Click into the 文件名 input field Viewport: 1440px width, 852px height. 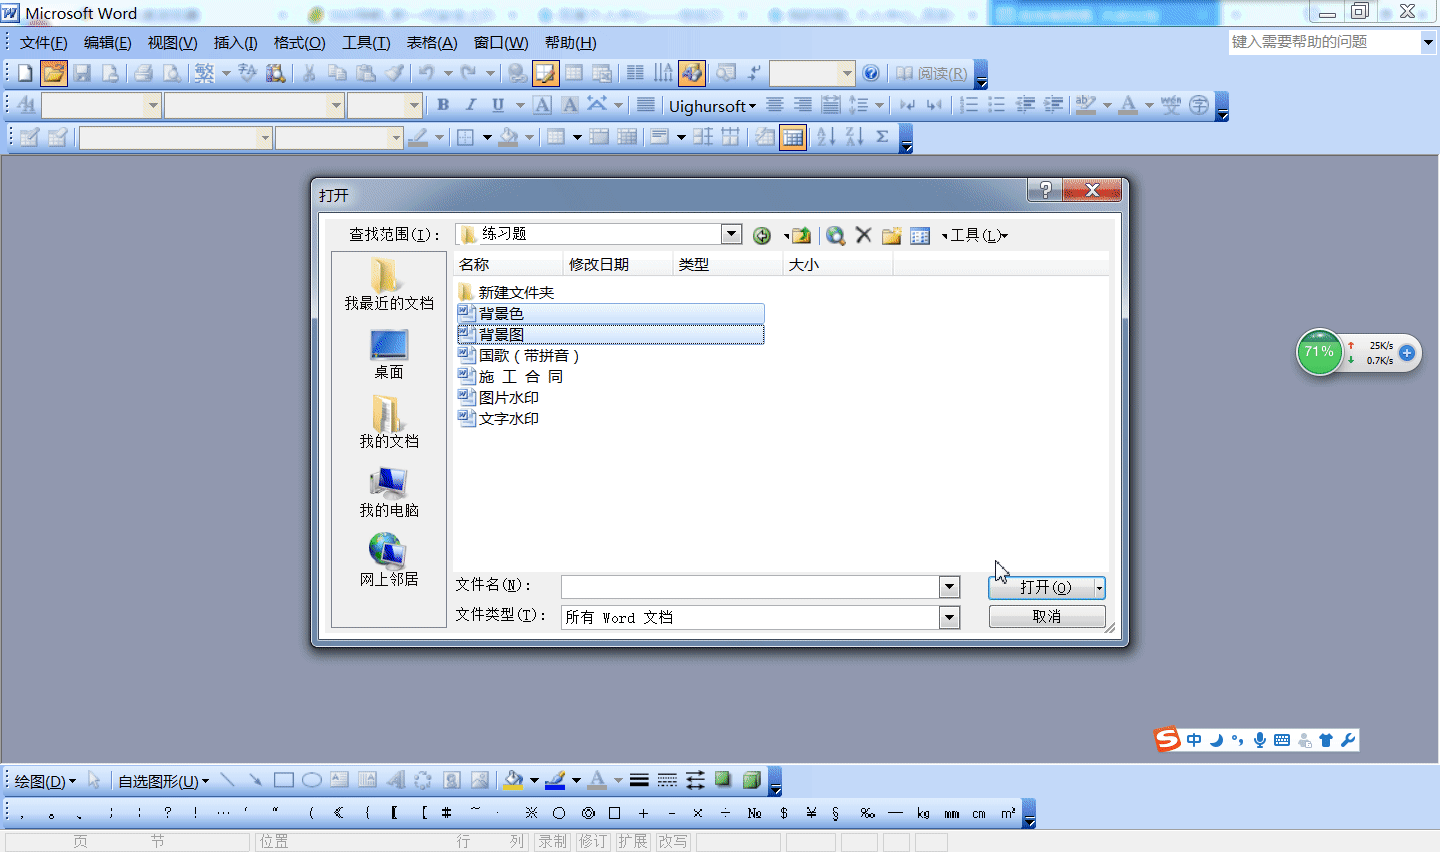coord(750,587)
